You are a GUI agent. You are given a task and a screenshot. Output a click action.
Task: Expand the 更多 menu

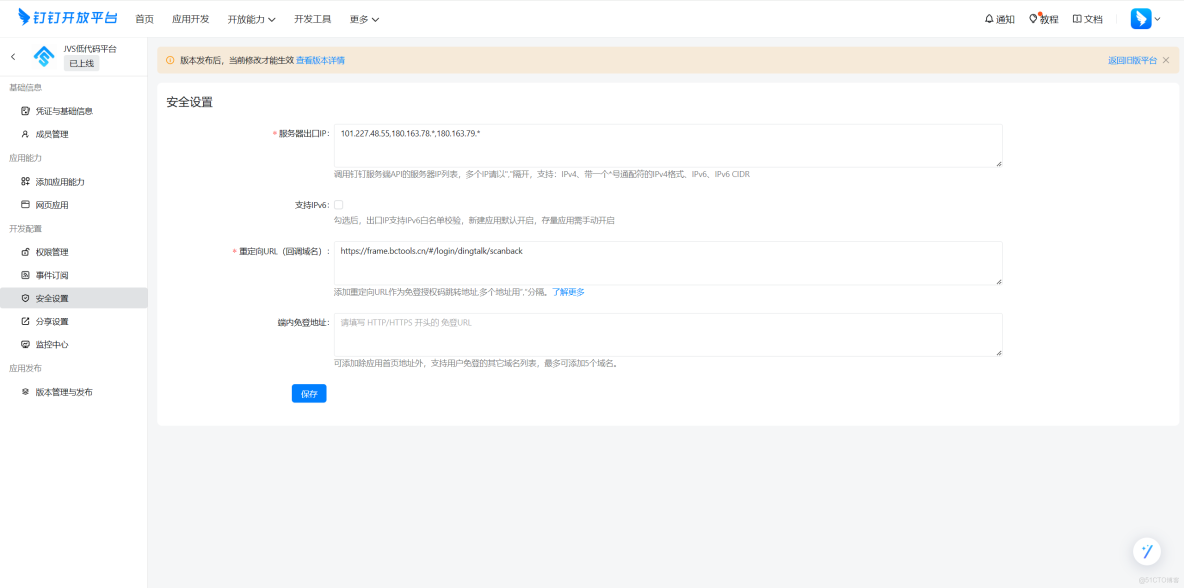[x=360, y=18]
